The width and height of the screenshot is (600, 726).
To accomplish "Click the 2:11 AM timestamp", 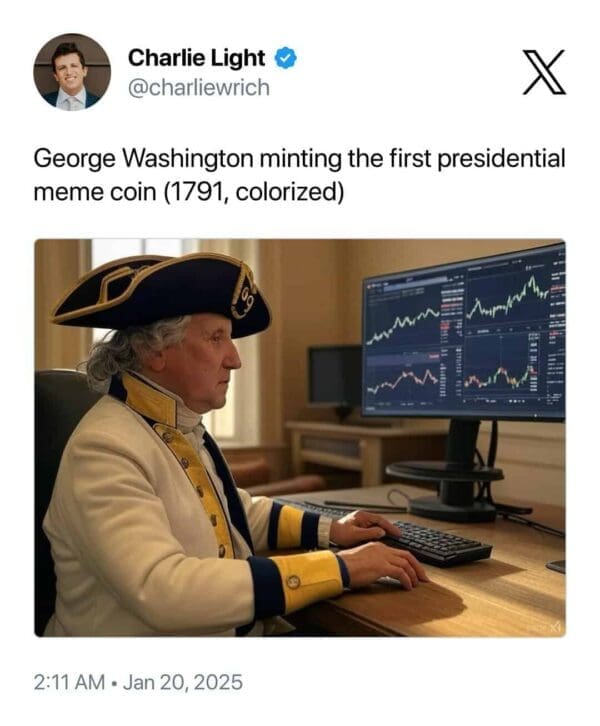I will tap(69, 682).
